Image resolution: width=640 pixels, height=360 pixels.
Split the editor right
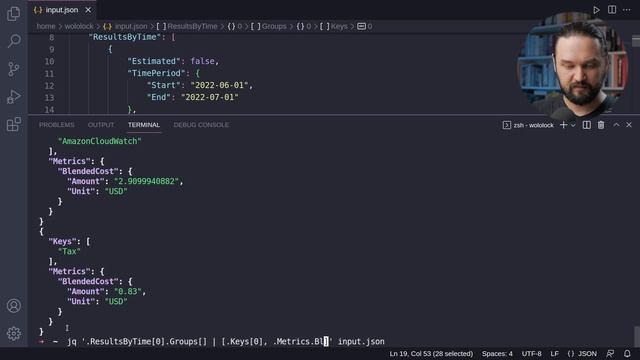click(x=611, y=10)
